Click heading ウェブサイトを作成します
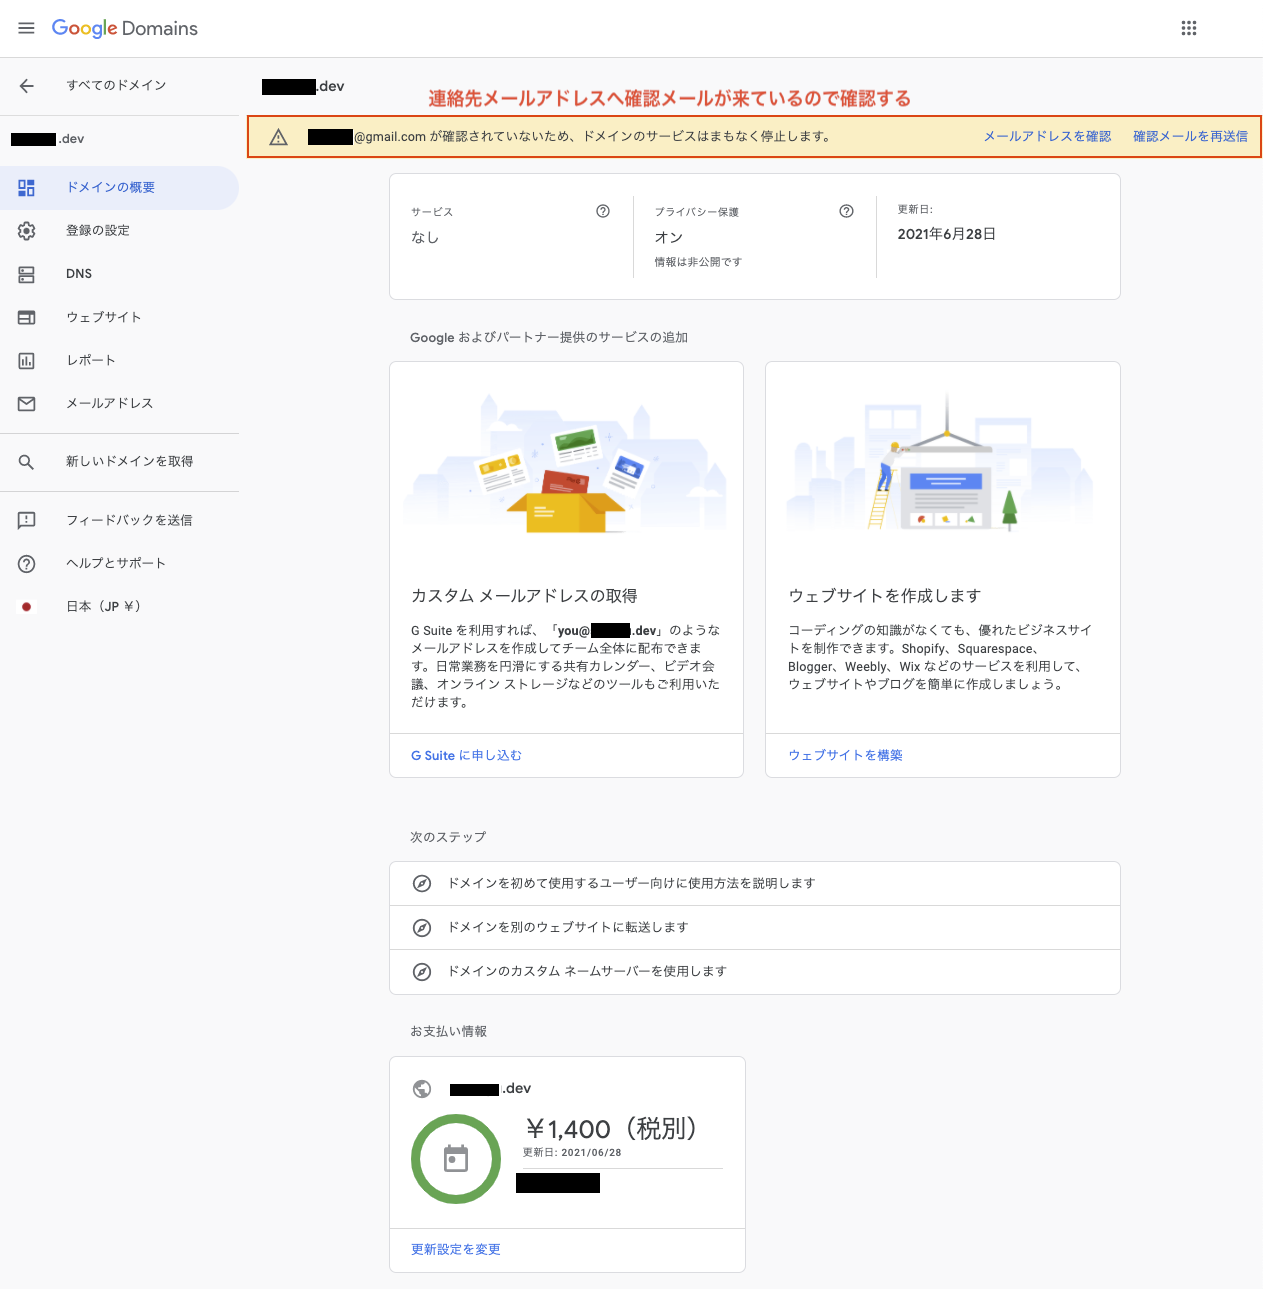Screen dimensions: 1263x1289 click(884, 596)
